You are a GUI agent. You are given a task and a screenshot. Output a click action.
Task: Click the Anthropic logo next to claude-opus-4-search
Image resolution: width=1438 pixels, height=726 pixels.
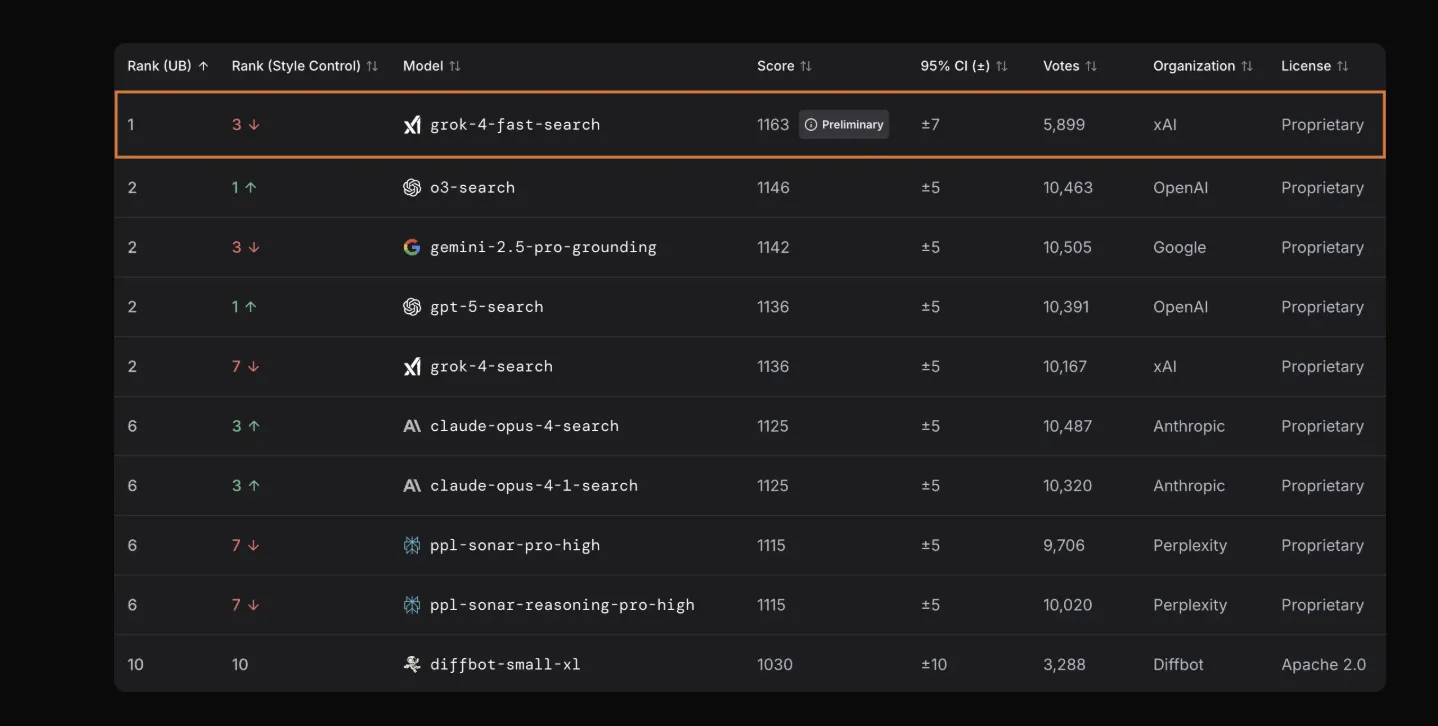[411, 426]
